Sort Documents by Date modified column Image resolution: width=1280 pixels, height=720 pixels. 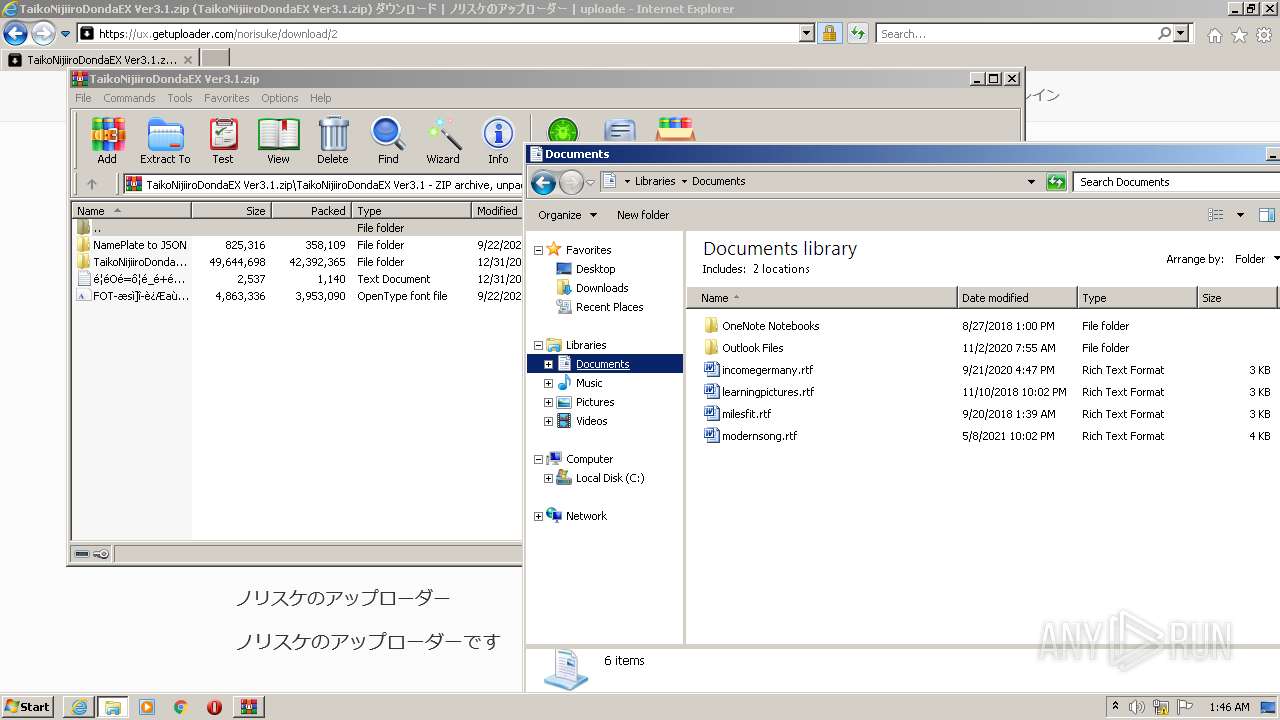1017,298
